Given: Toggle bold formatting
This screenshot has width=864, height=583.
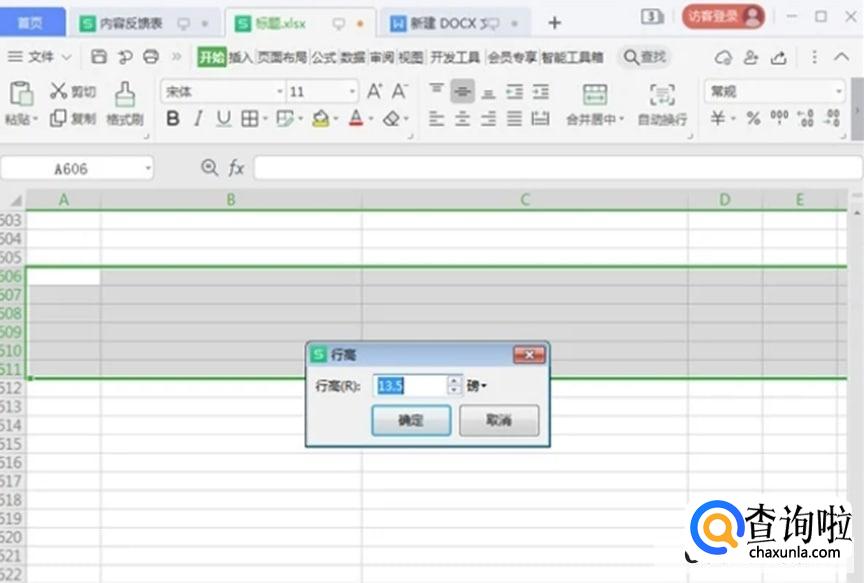Looking at the screenshot, I should [x=172, y=118].
